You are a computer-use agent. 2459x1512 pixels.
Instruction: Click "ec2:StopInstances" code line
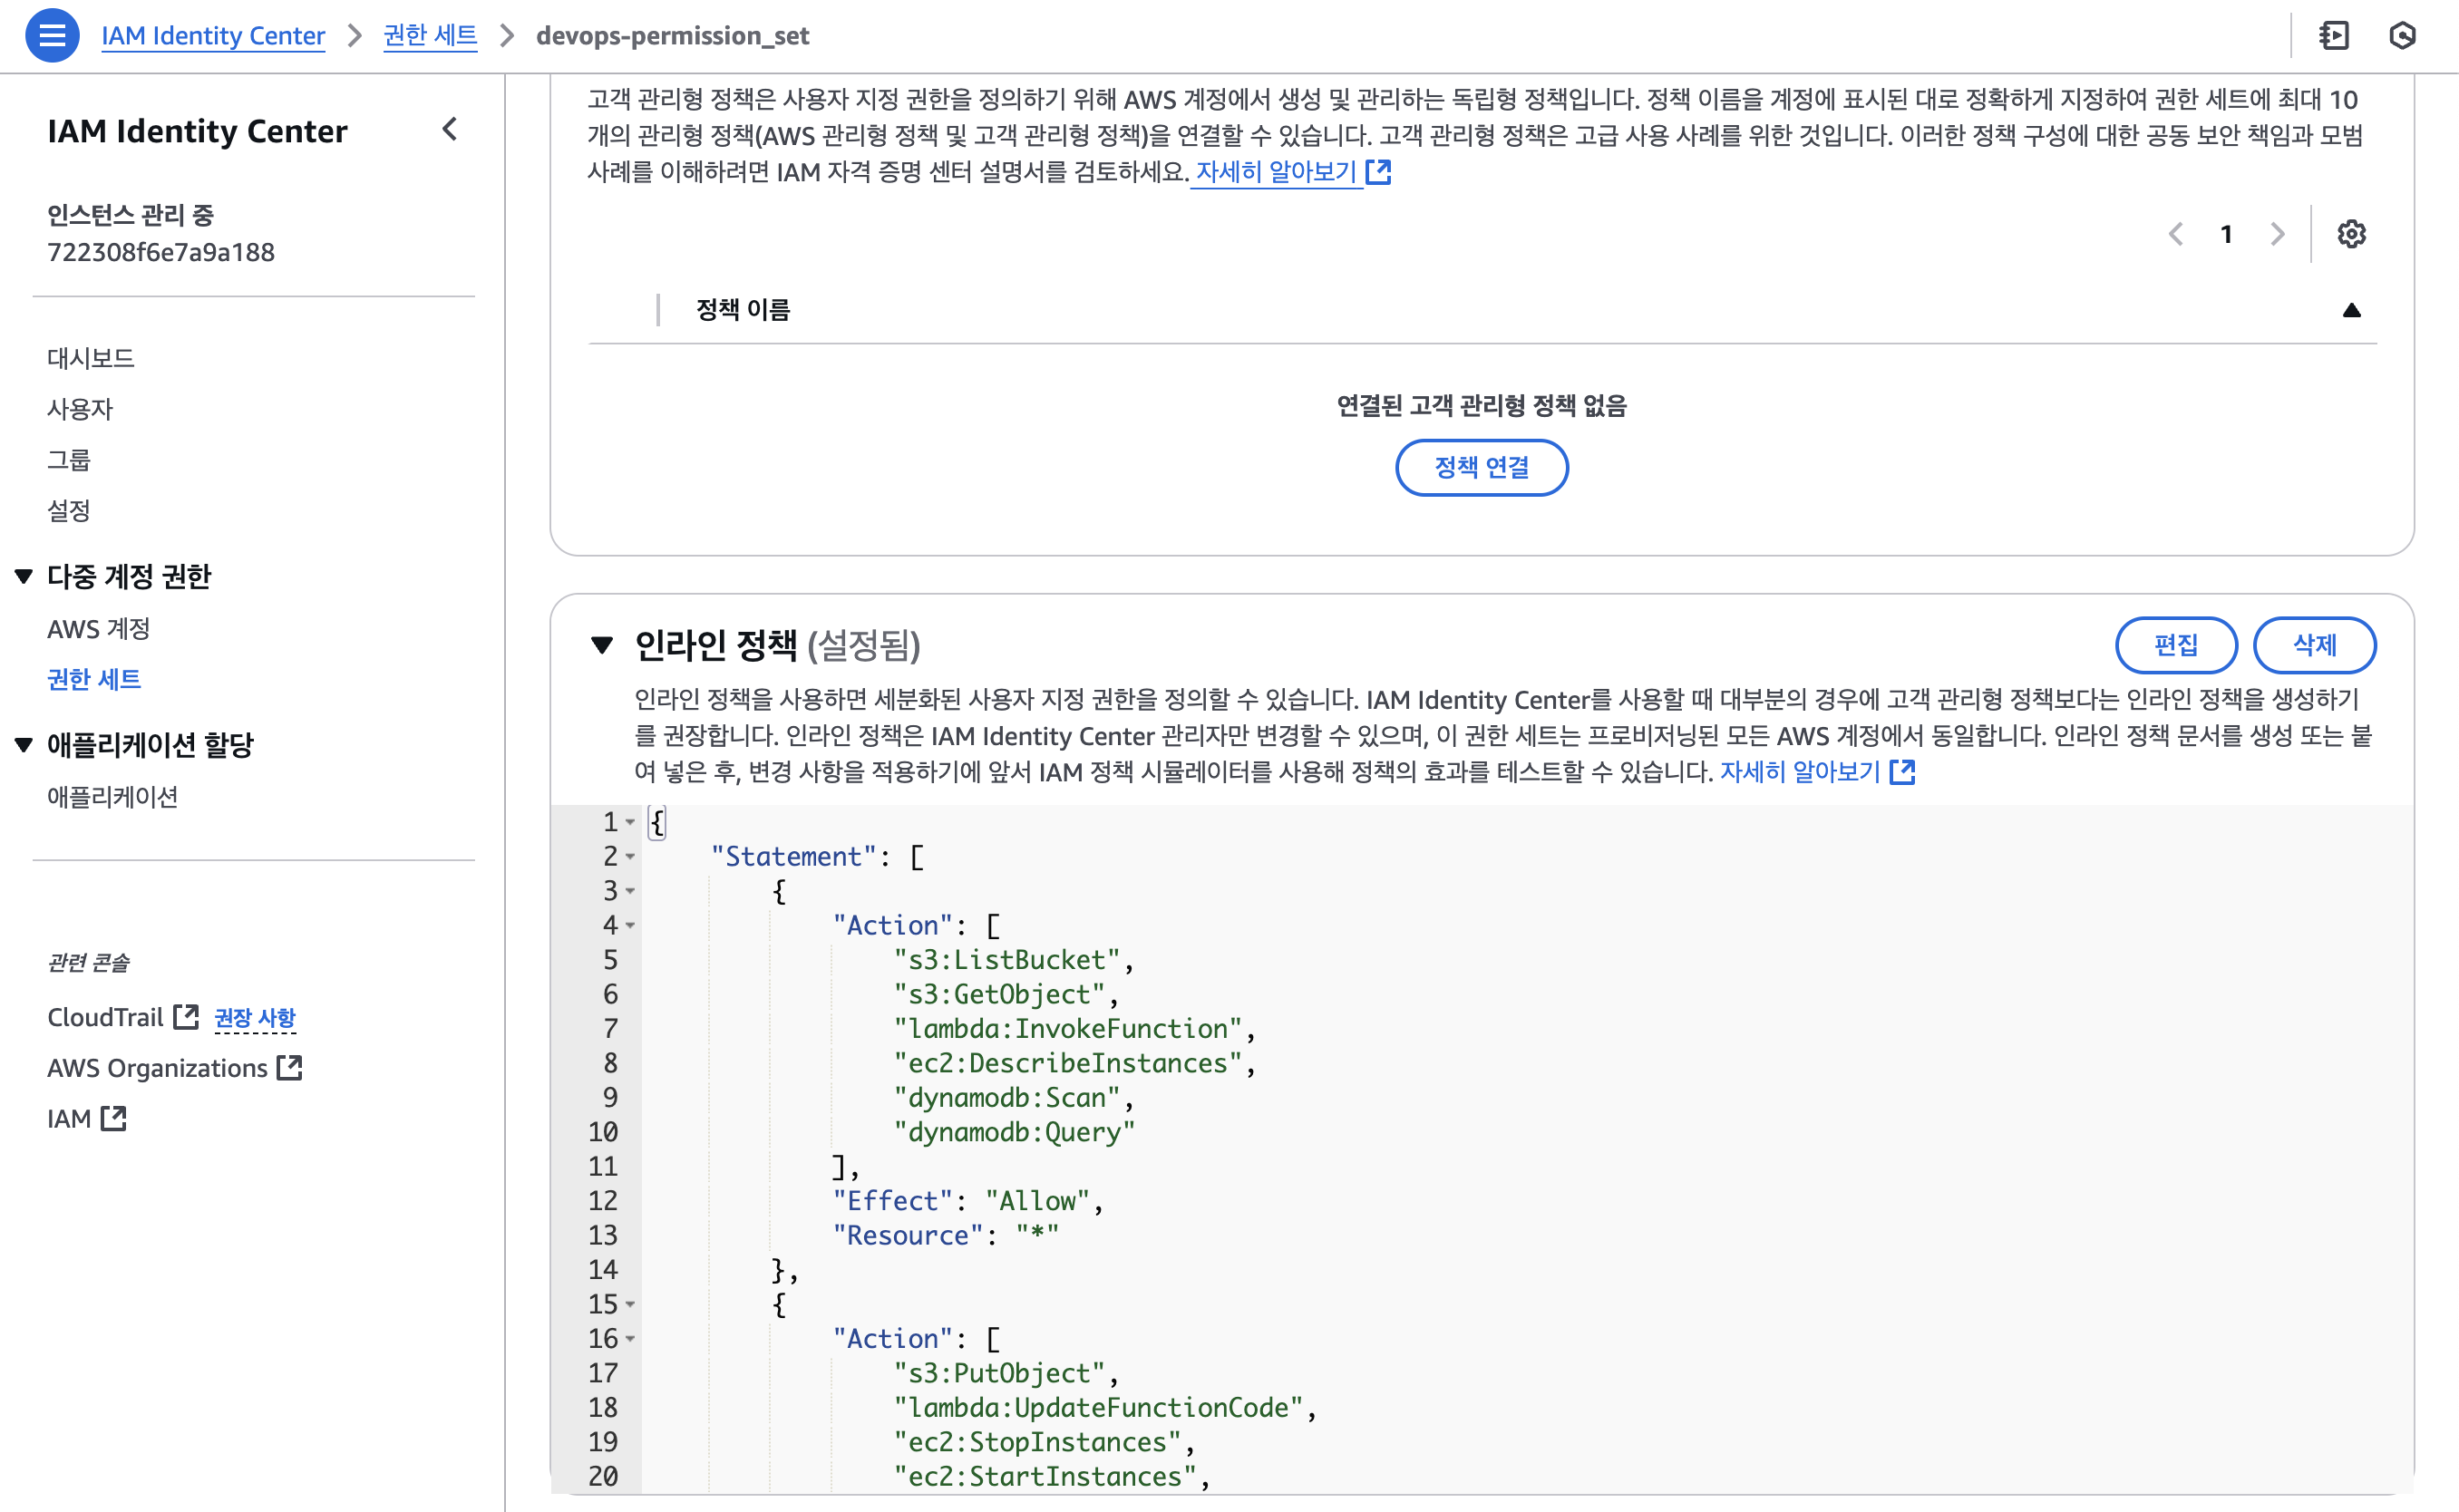click(x=1044, y=1443)
